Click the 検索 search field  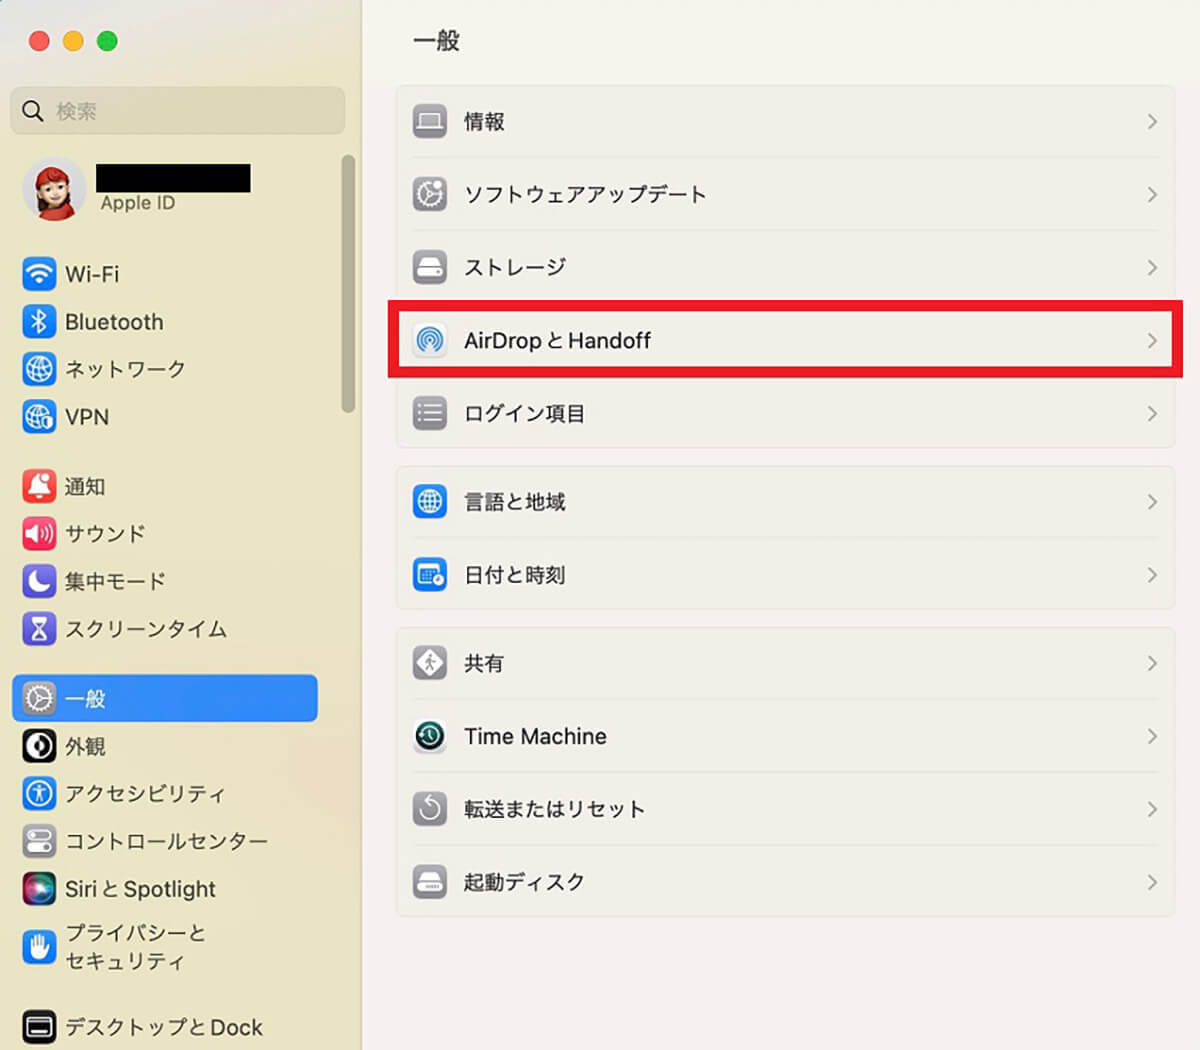178,111
